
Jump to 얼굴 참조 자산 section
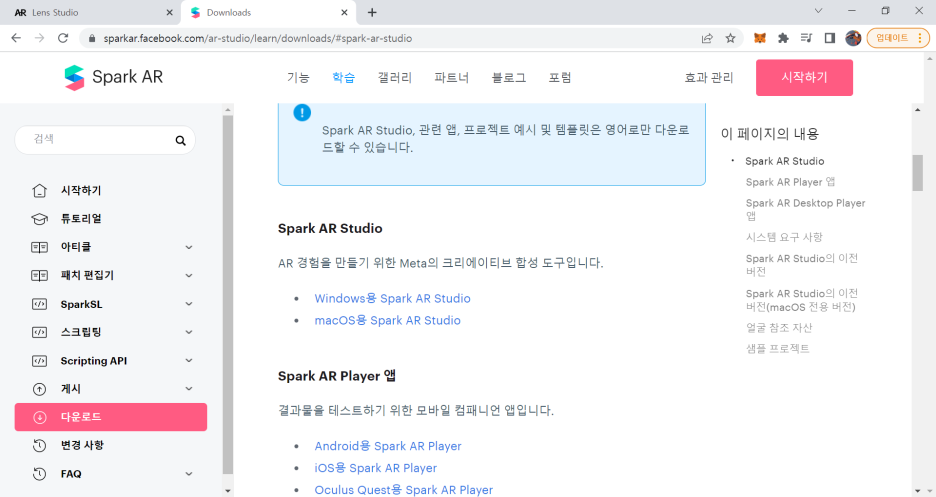tap(779, 328)
